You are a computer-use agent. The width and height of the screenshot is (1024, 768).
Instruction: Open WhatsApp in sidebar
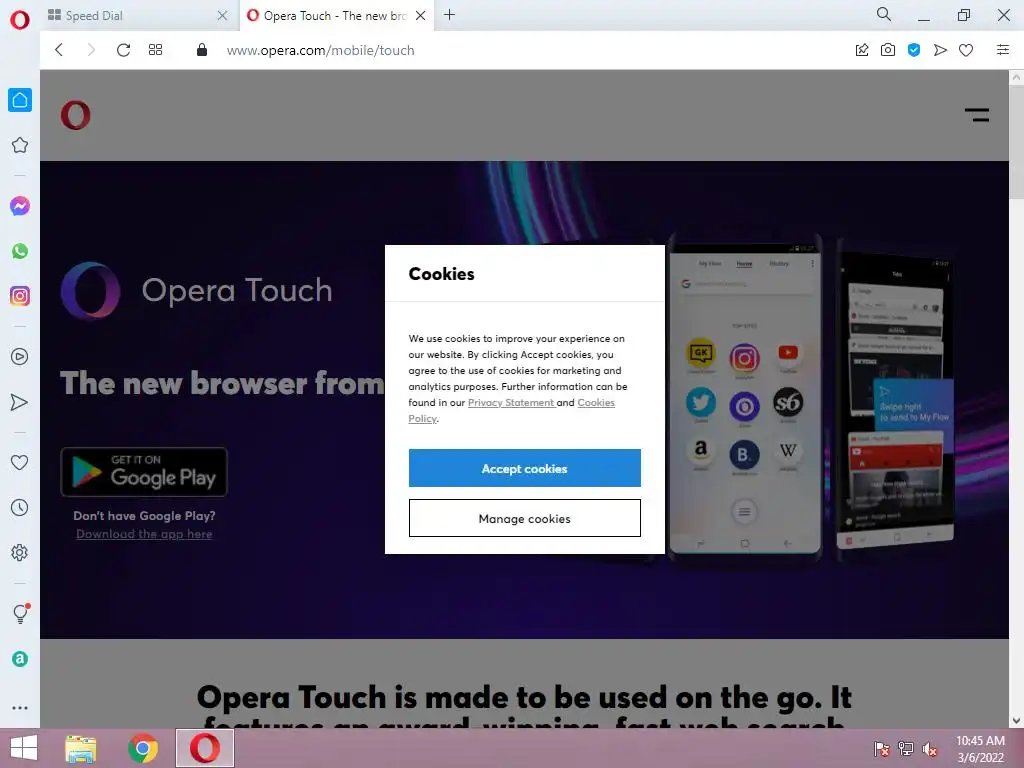(x=20, y=251)
